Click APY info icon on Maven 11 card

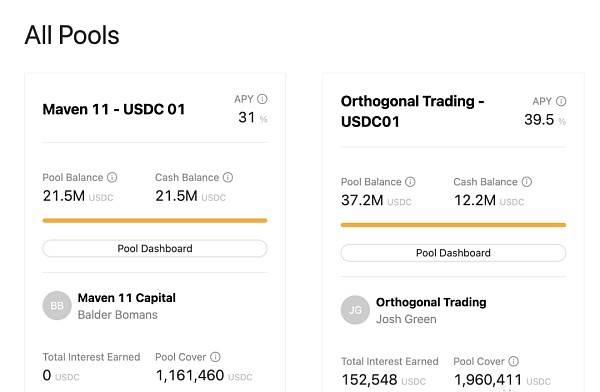262,99
